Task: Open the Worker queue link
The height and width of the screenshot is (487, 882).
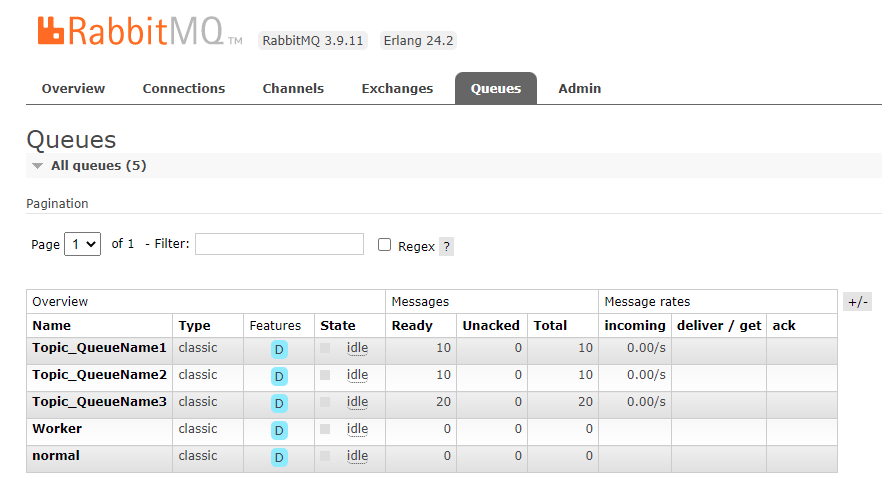Action: (57, 429)
